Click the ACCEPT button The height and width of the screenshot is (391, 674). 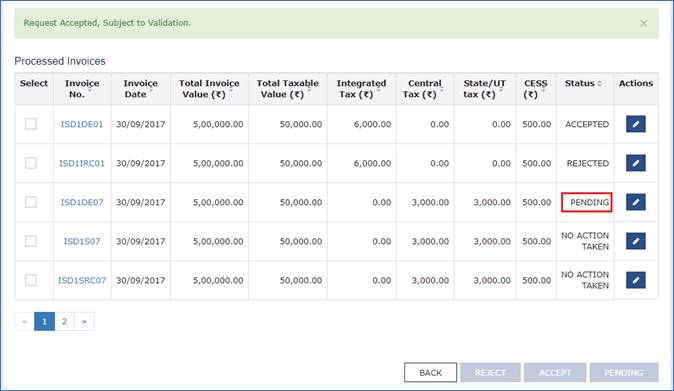pos(555,373)
